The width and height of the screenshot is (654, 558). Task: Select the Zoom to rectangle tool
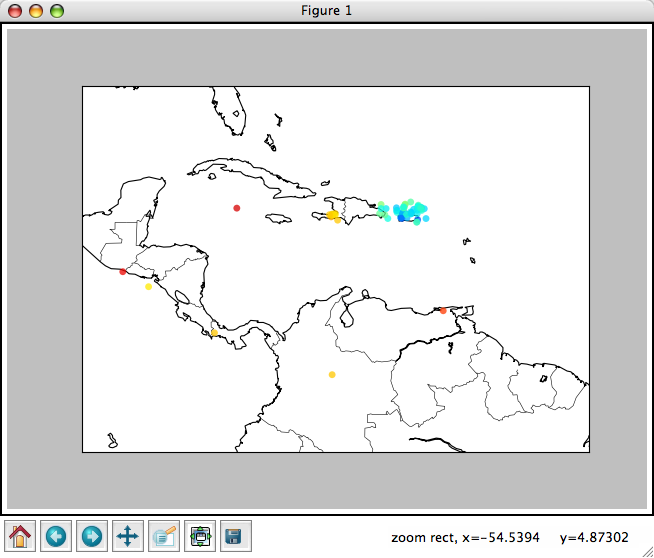[x=164, y=536]
